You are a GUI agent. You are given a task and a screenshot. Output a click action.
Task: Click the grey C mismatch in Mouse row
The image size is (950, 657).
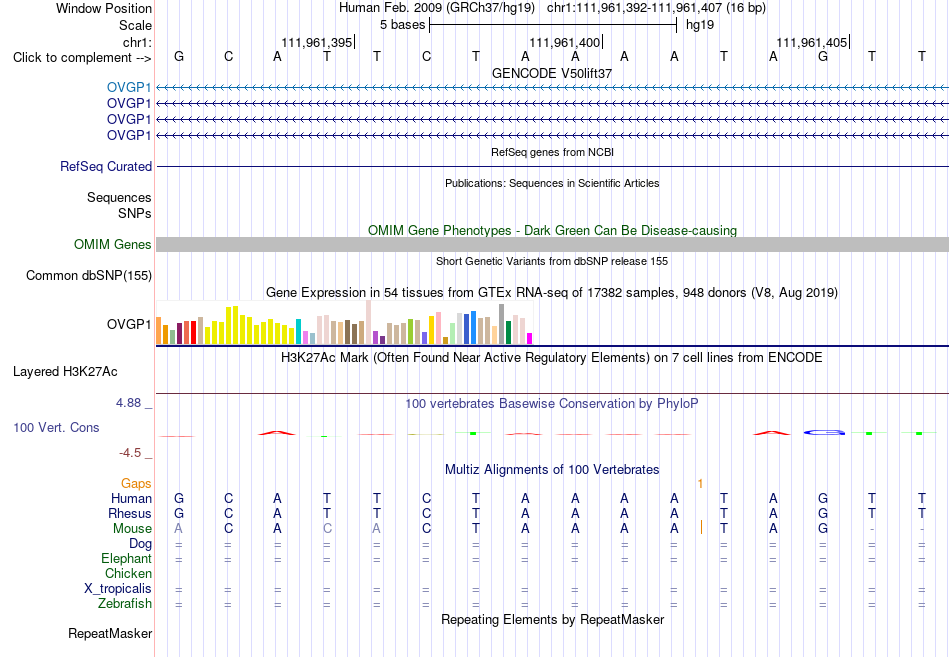click(327, 529)
